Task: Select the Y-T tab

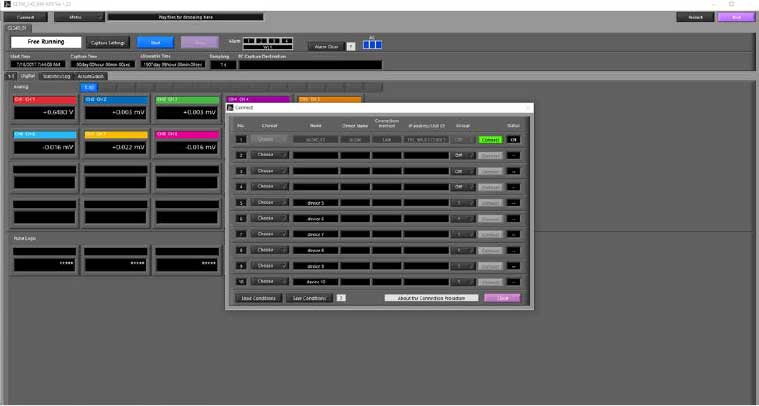Action: (11, 76)
